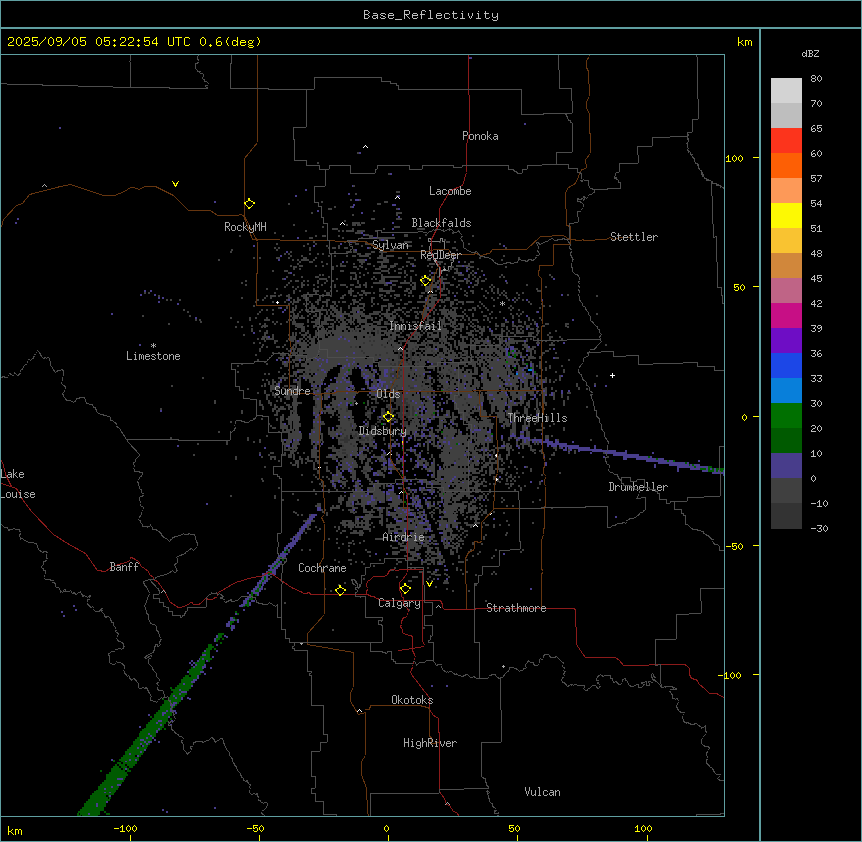Click the Didsbury city label
Image resolution: width=862 pixels, height=842 pixels.
coord(382,431)
